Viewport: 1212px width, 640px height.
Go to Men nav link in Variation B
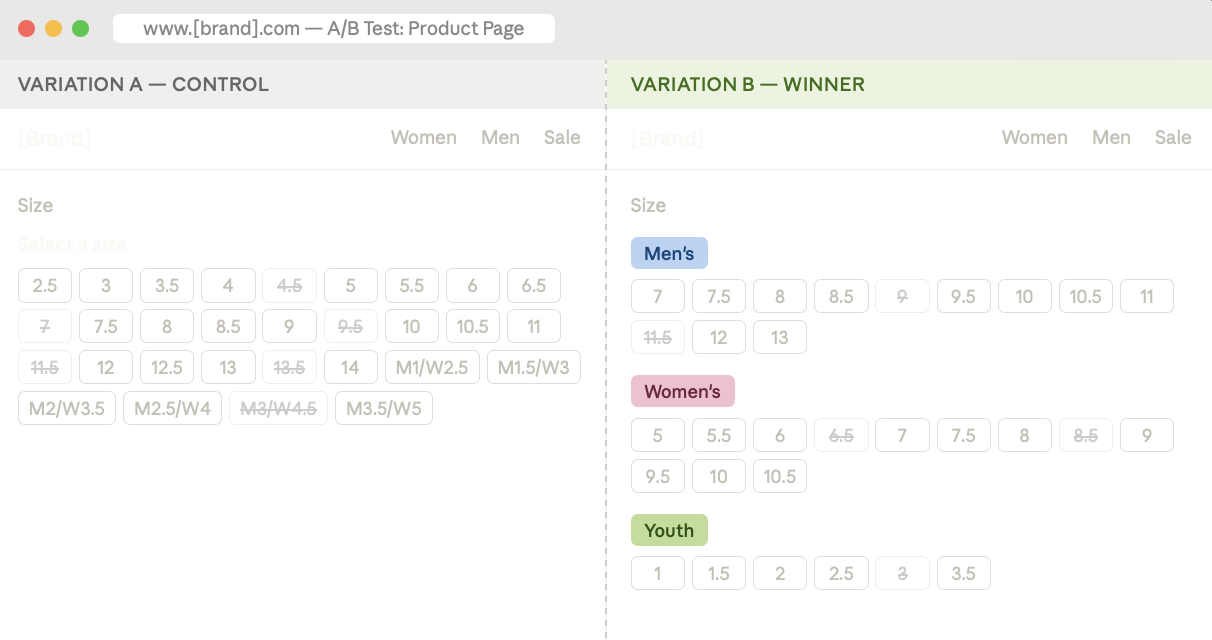[x=1111, y=138]
